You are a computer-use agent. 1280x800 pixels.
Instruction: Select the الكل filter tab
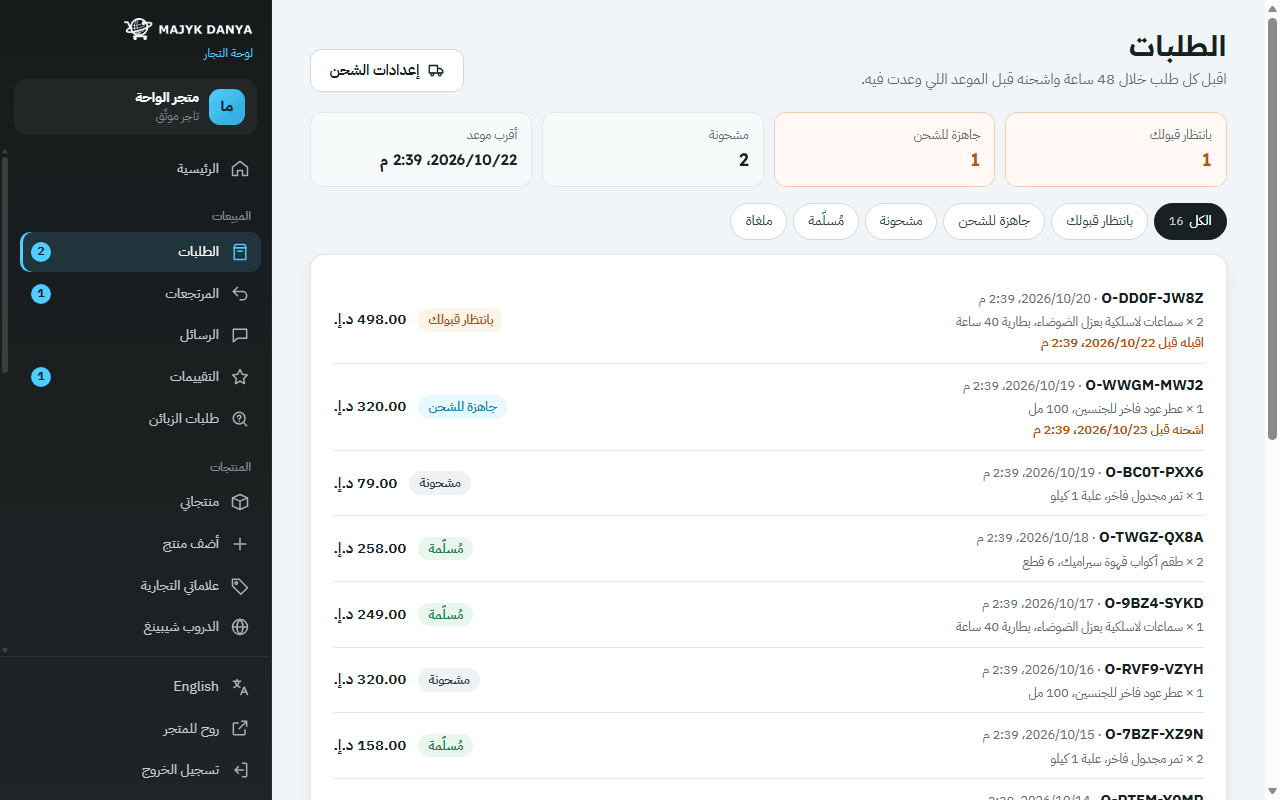[x=1190, y=221]
